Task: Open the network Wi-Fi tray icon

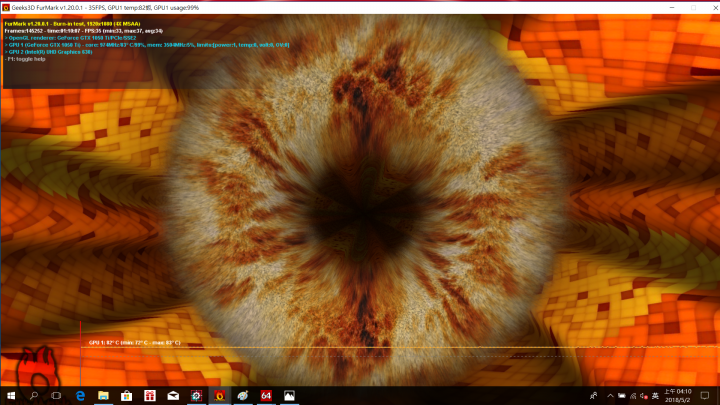Action: tap(633, 396)
